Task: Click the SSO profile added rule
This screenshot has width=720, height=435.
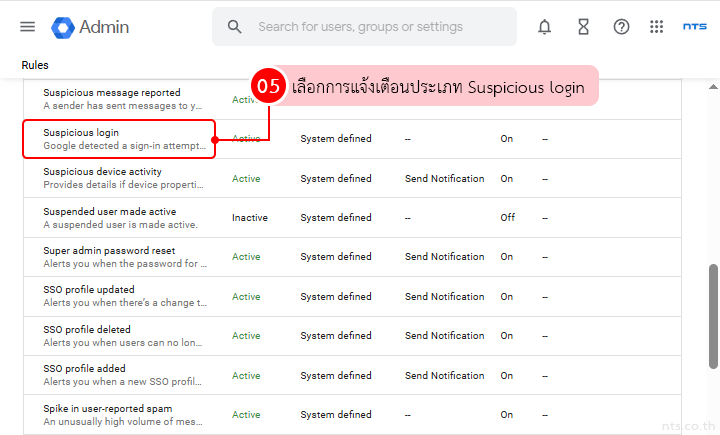Action: tap(85, 369)
